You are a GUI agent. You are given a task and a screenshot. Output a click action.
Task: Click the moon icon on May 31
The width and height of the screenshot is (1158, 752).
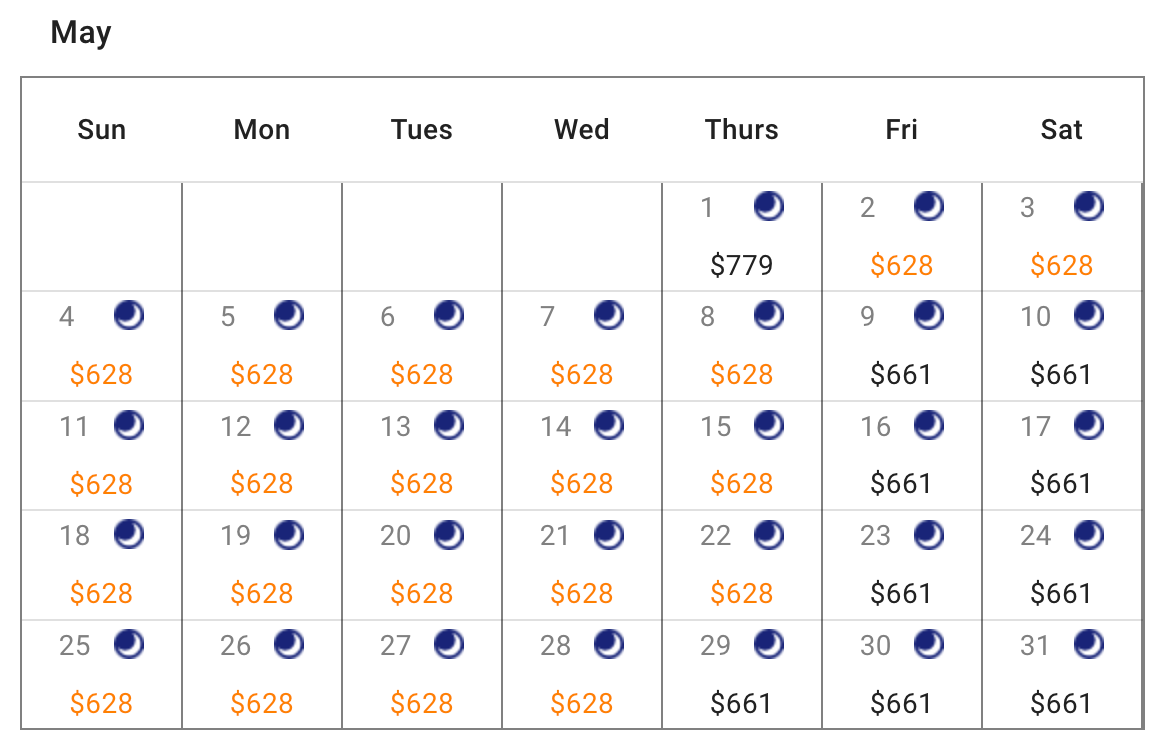coord(1089,644)
